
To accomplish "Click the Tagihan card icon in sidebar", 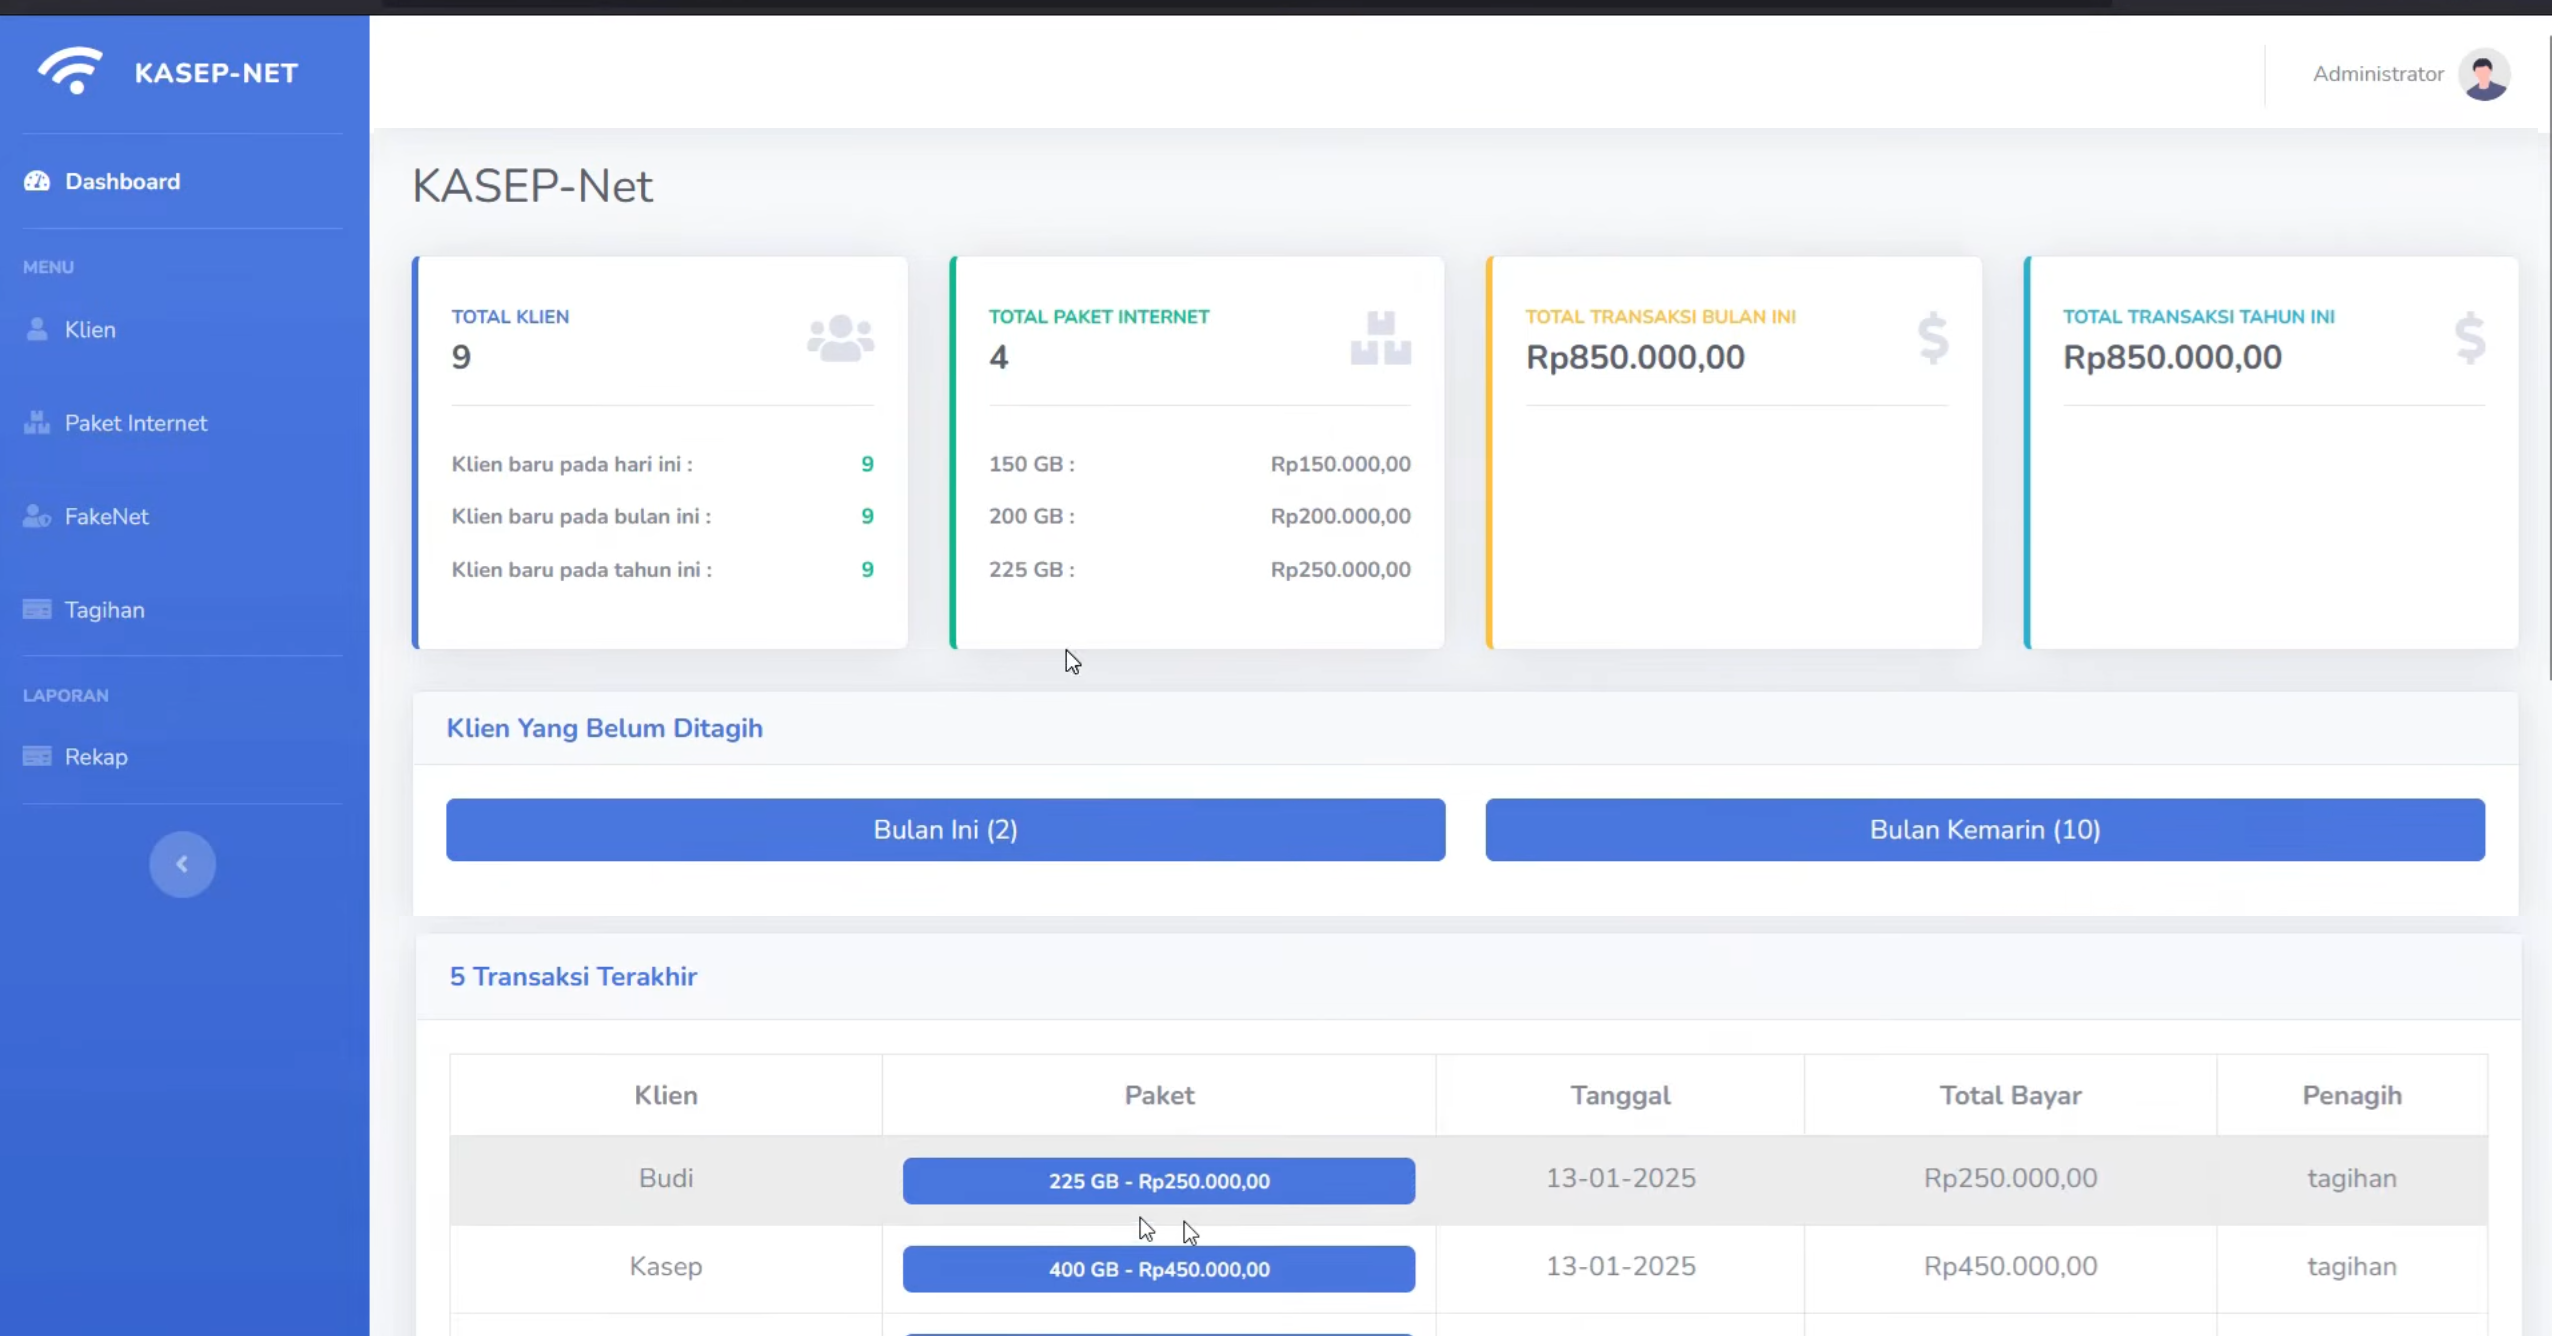I will coord(37,609).
